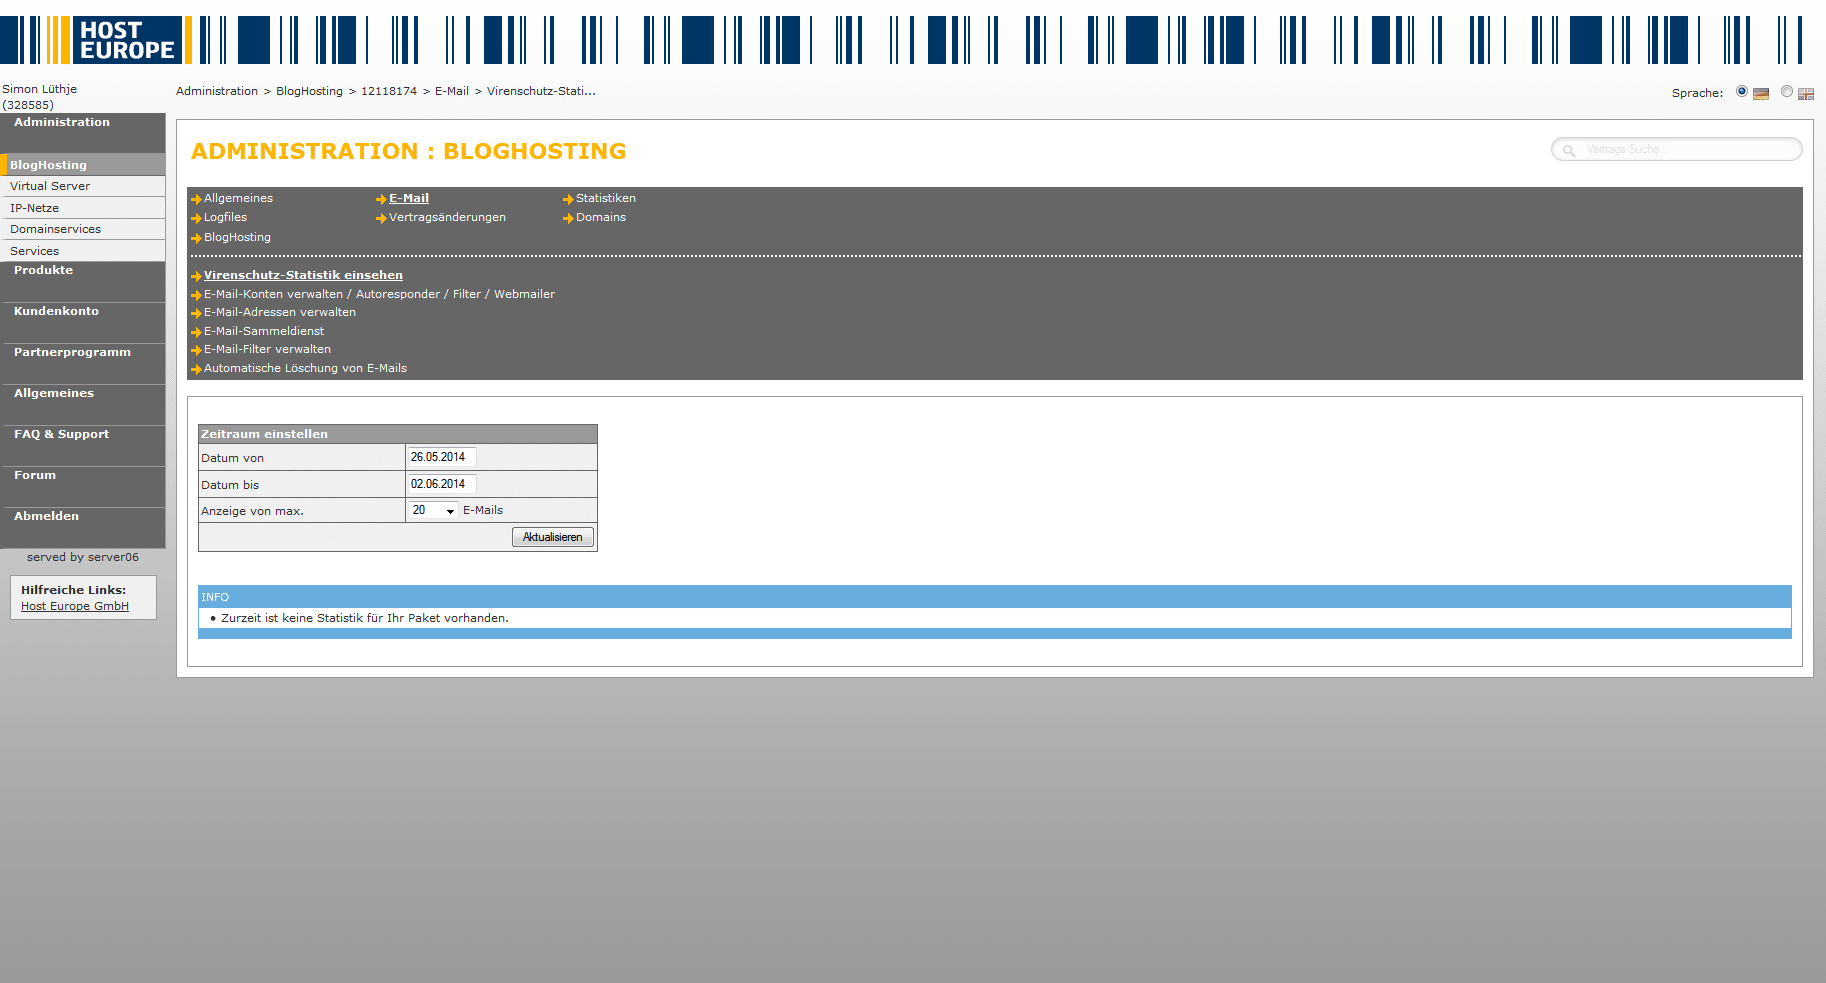
Task: Click arrow icon beside E-Mail-Sammeldienst
Action: pos(196,332)
